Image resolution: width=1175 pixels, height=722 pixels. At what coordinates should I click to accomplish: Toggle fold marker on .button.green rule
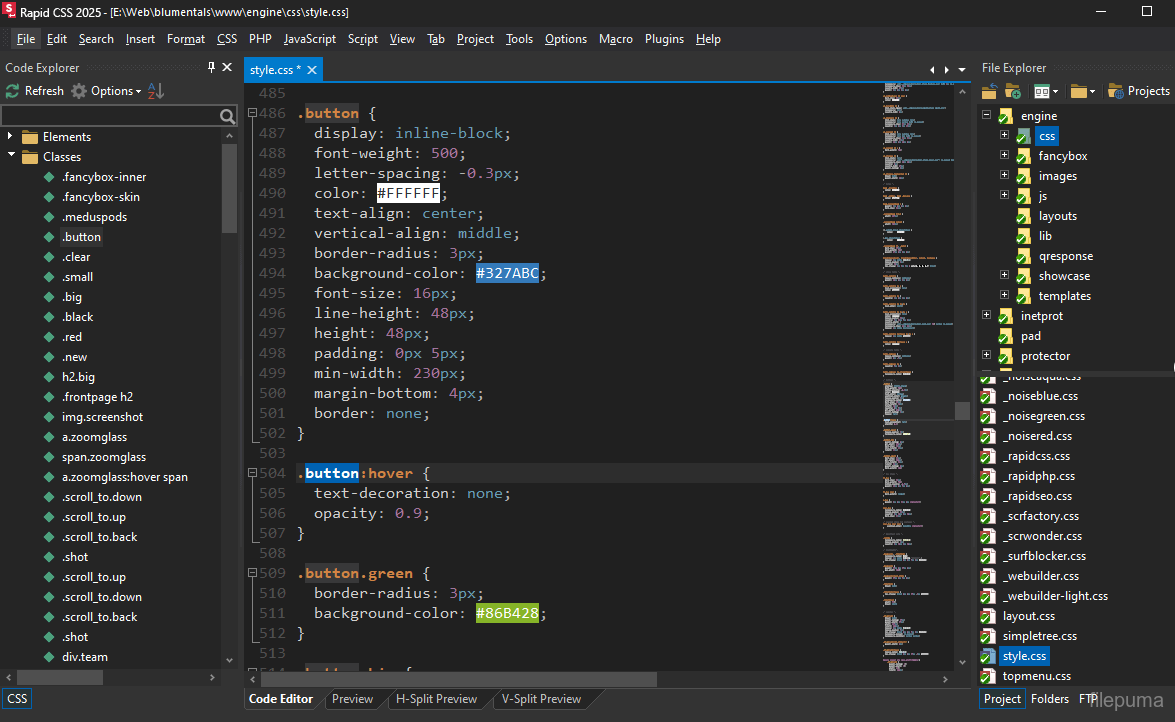point(252,573)
